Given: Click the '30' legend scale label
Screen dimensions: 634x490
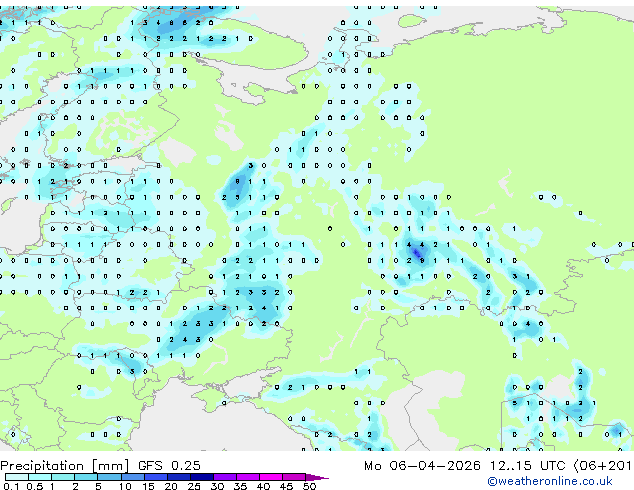Looking at the screenshot, I should tap(217, 486).
